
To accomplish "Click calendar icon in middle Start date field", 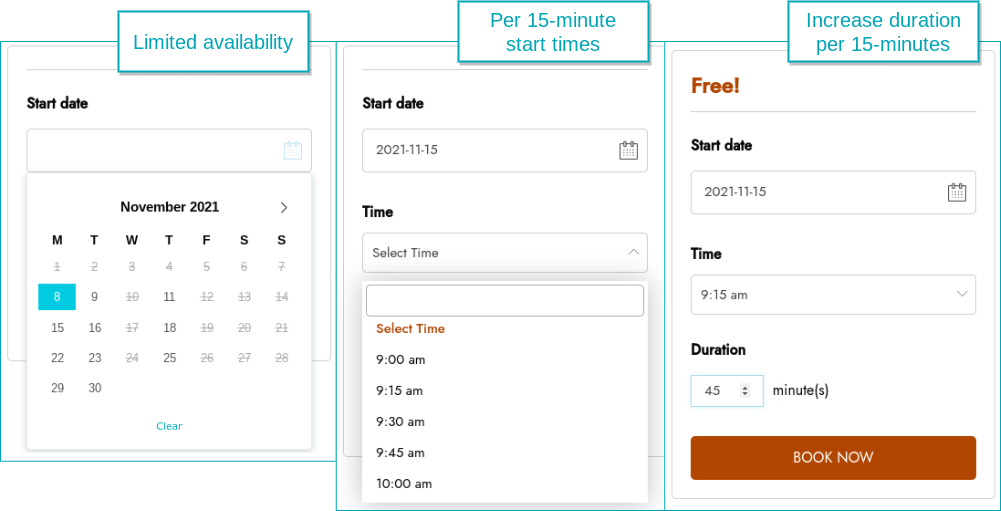I will click(628, 151).
